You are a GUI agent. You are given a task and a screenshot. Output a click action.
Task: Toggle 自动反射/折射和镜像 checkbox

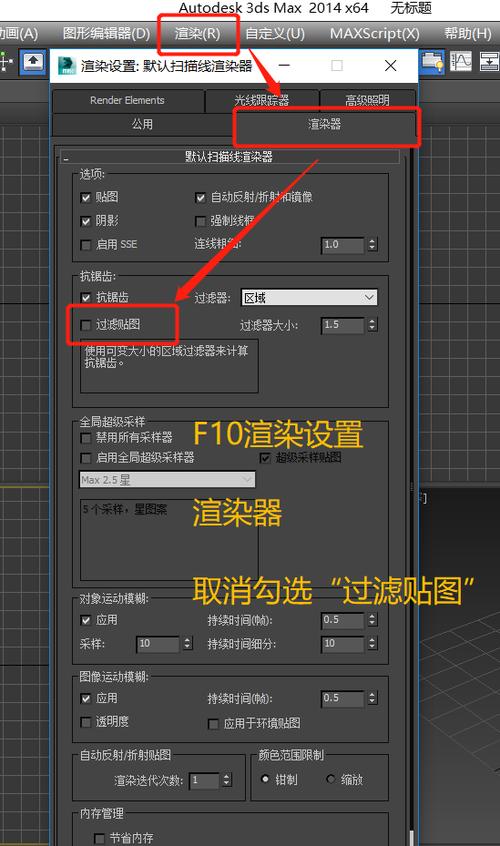click(x=201, y=197)
